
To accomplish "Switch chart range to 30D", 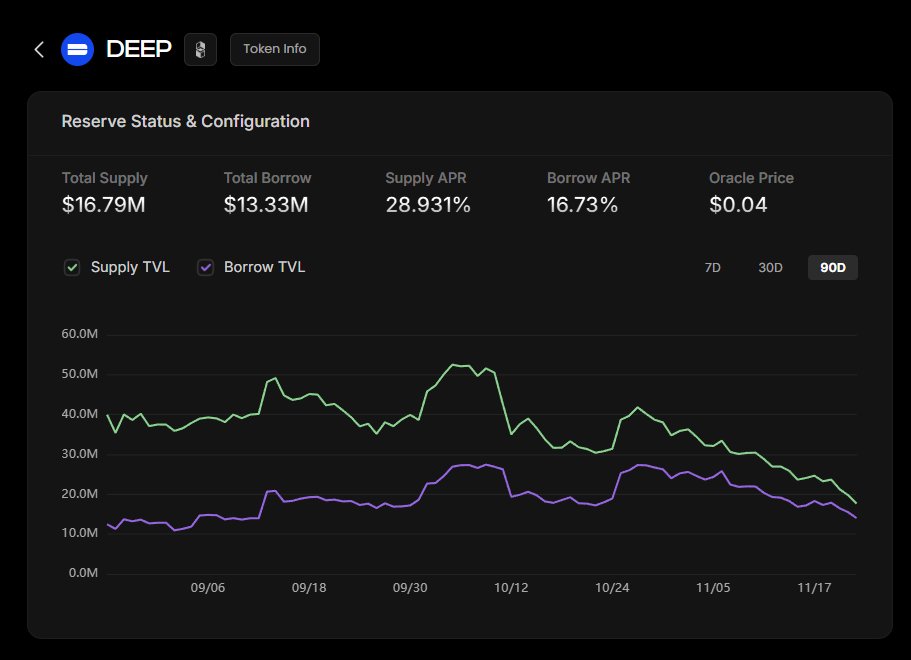I will point(770,267).
